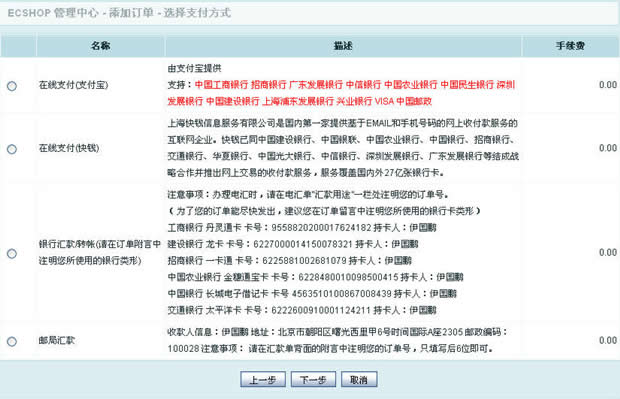Click the 工商银行 牡丹灵通卡 card number line
Image resolution: width=620 pixels, height=399 pixels.
pyautogui.click(x=302, y=228)
